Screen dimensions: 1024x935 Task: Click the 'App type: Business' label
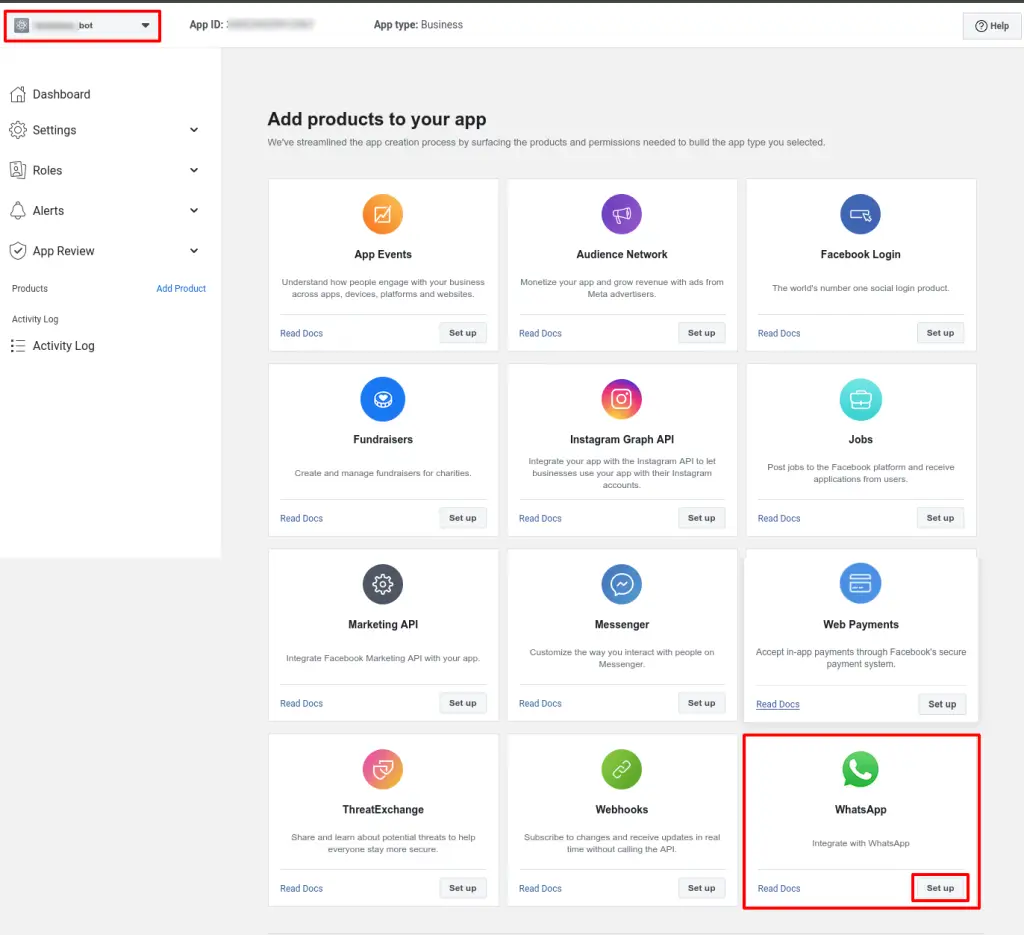418,25
